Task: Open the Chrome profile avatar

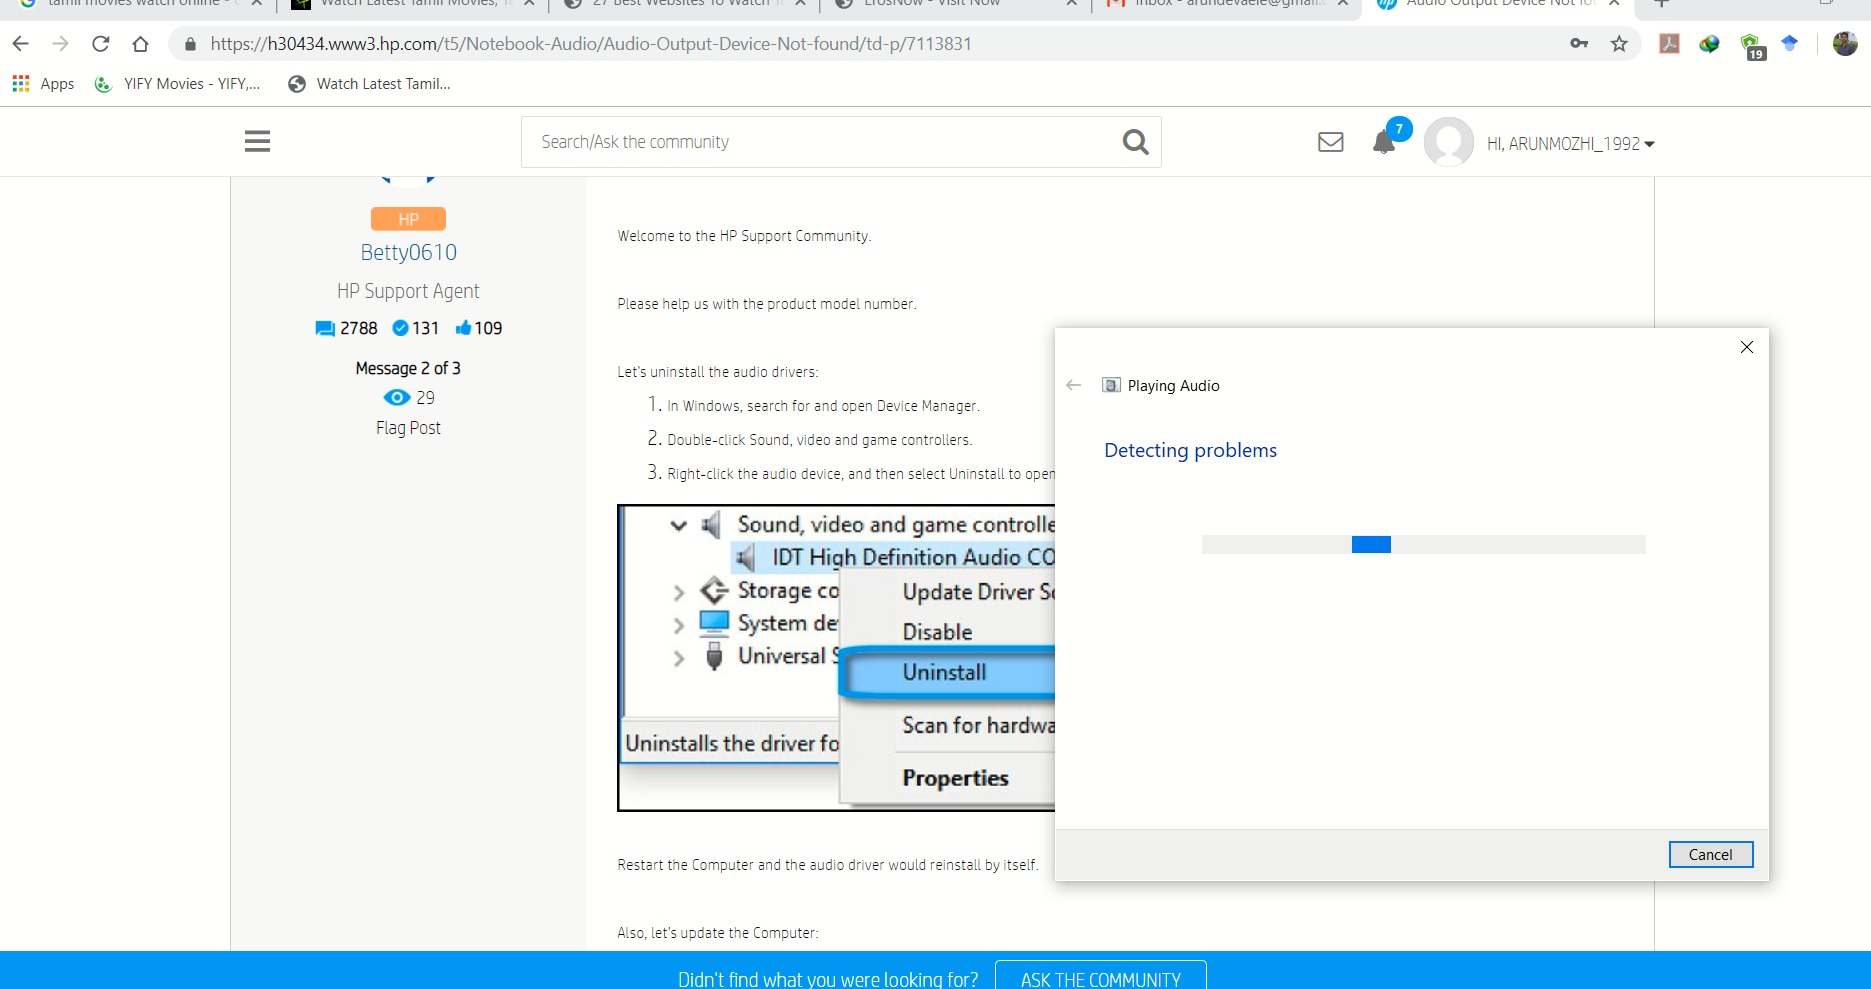Action: pos(1845,44)
